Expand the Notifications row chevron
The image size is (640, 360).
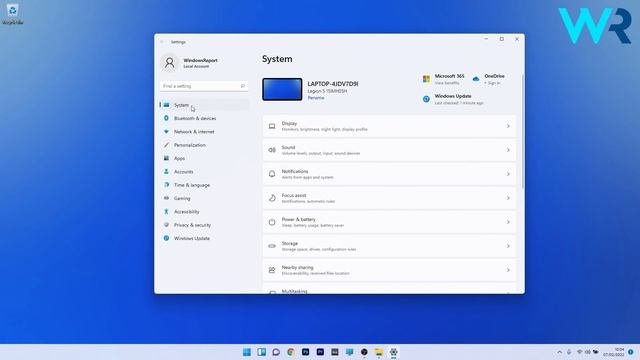(508, 174)
